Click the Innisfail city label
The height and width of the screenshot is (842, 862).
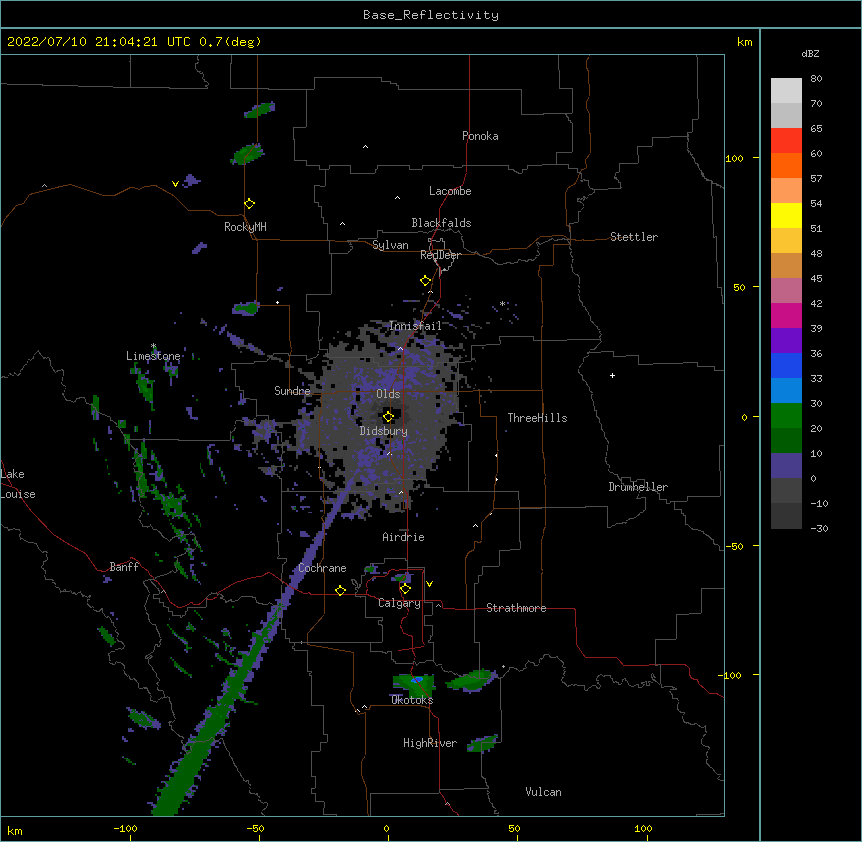(x=415, y=326)
